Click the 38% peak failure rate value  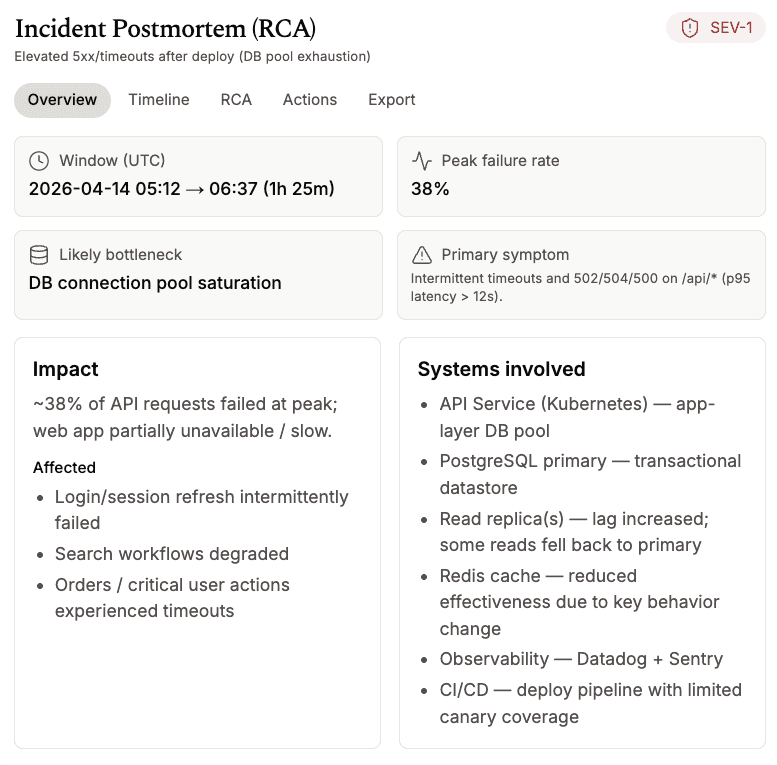click(430, 188)
